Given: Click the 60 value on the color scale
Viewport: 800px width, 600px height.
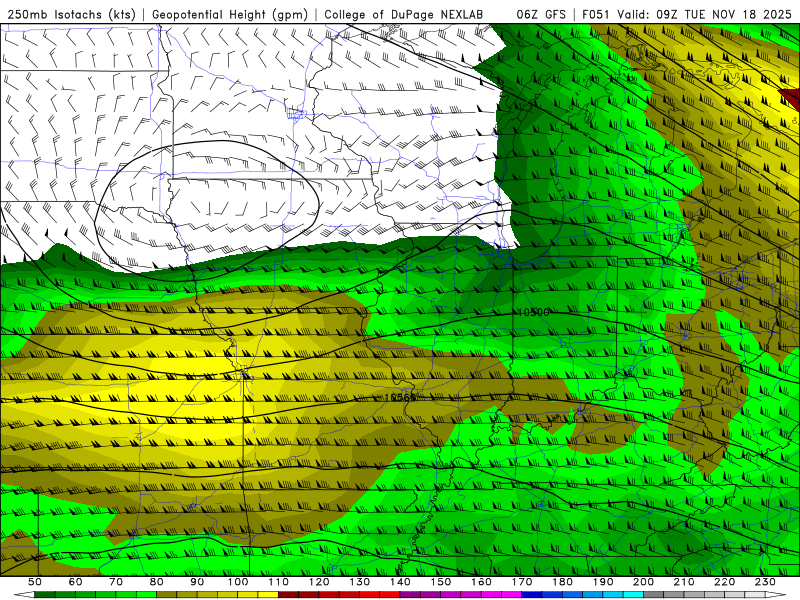Looking at the screenshot, I should coord(75,582).
